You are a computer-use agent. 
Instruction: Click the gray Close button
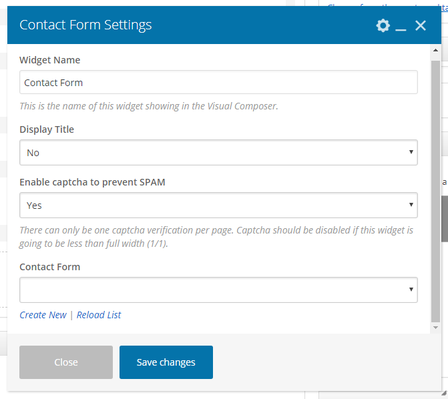click(66, 362)
